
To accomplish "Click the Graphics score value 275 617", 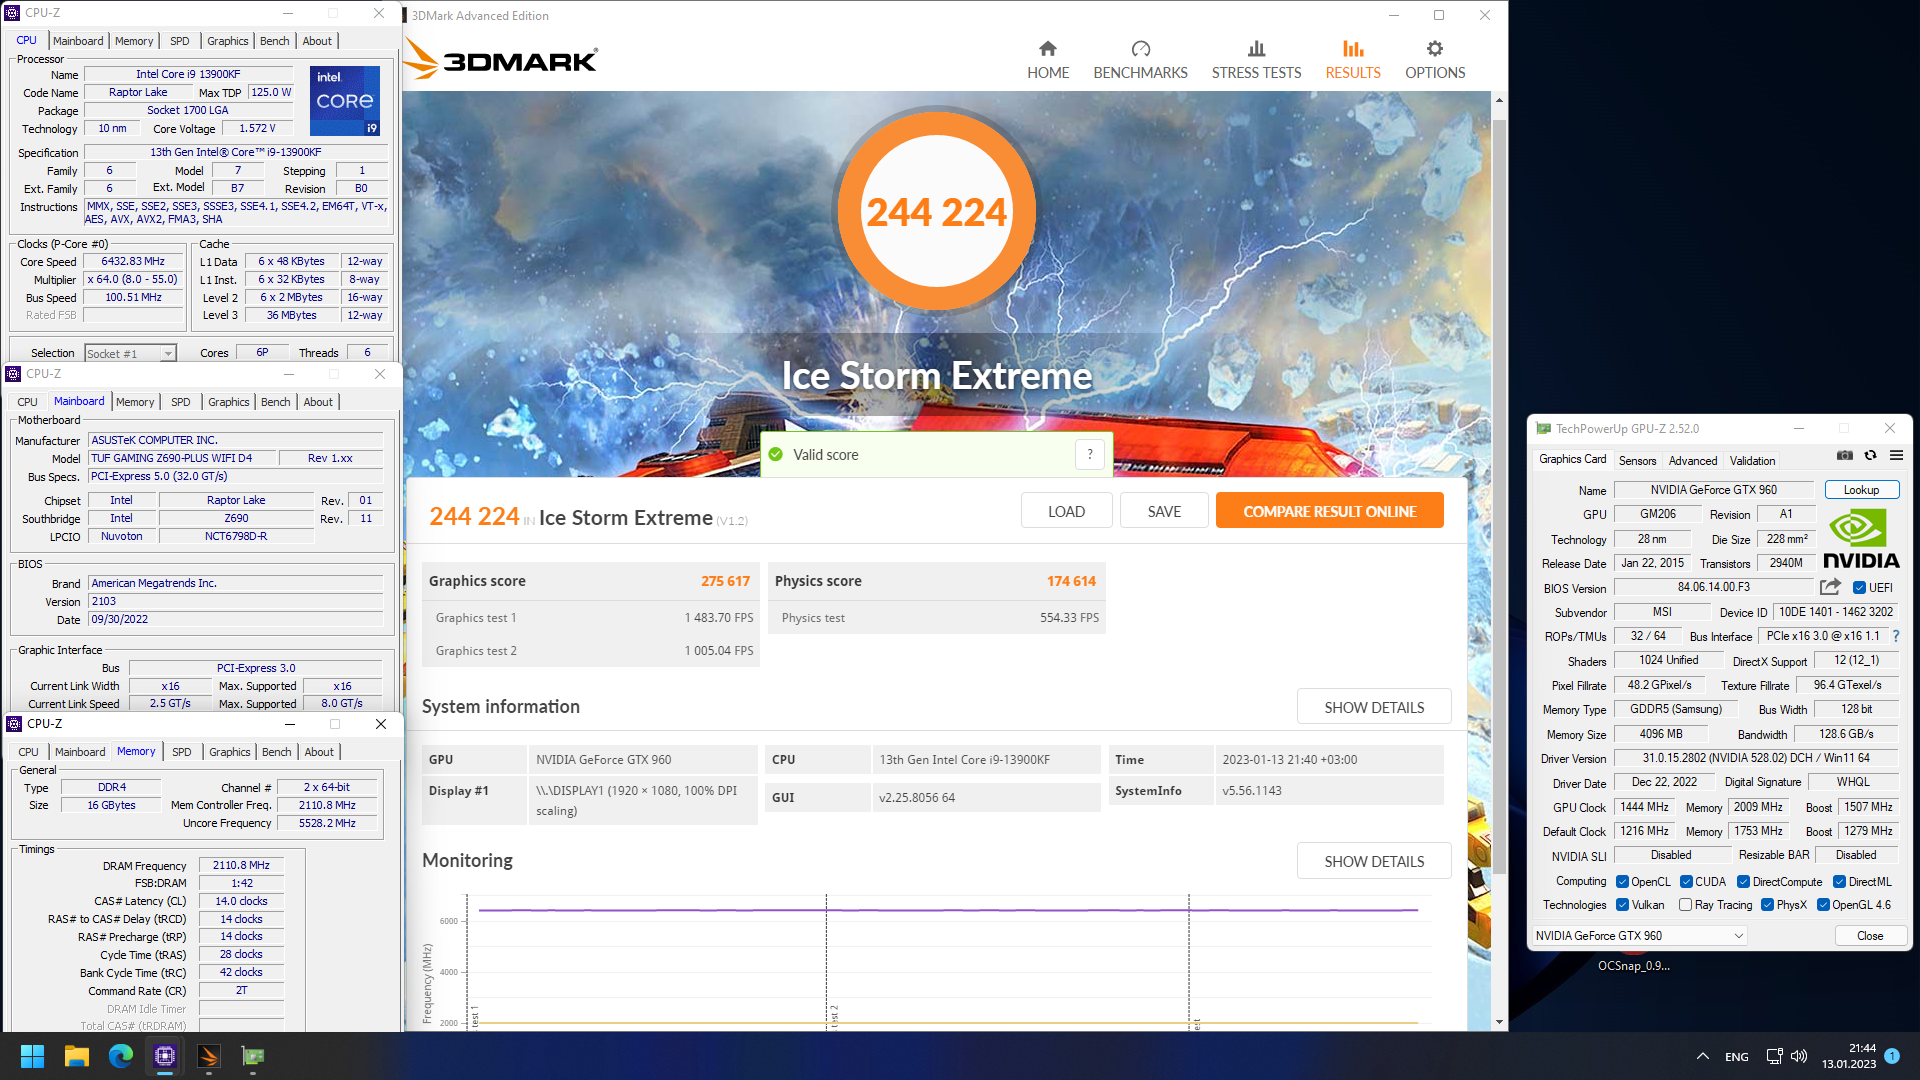I will point(725,581).
